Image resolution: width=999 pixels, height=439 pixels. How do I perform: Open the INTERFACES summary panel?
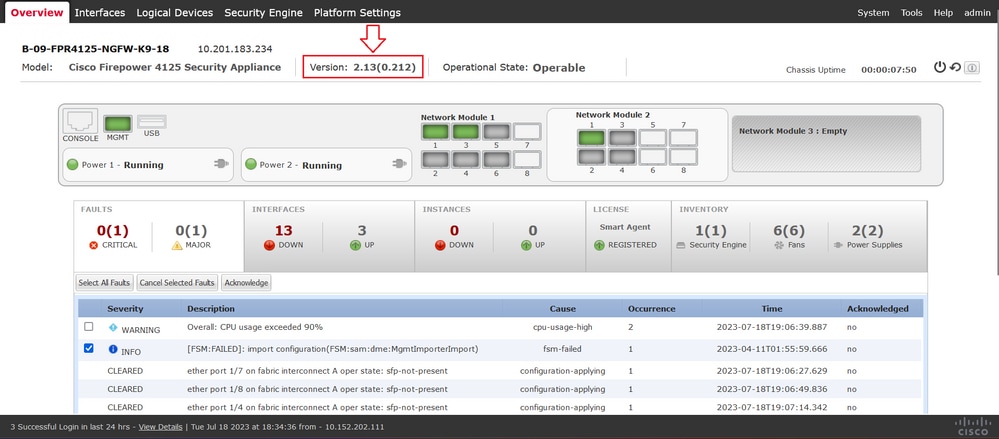click(329, 236)
